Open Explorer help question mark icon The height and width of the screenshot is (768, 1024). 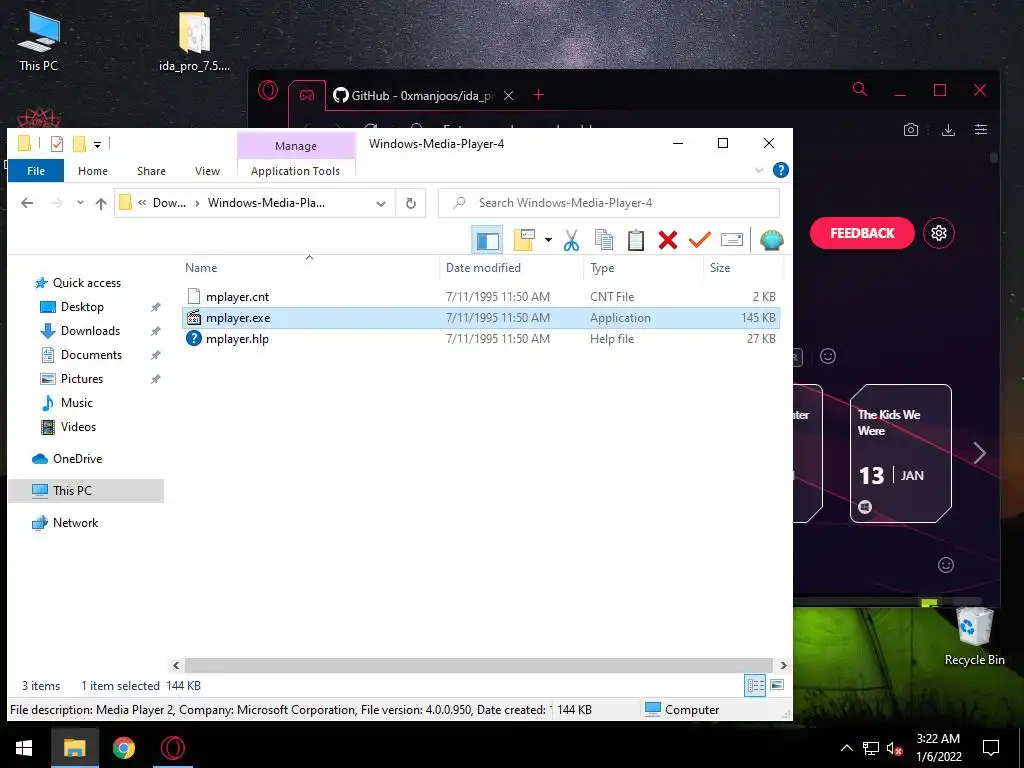click(780, 170)
